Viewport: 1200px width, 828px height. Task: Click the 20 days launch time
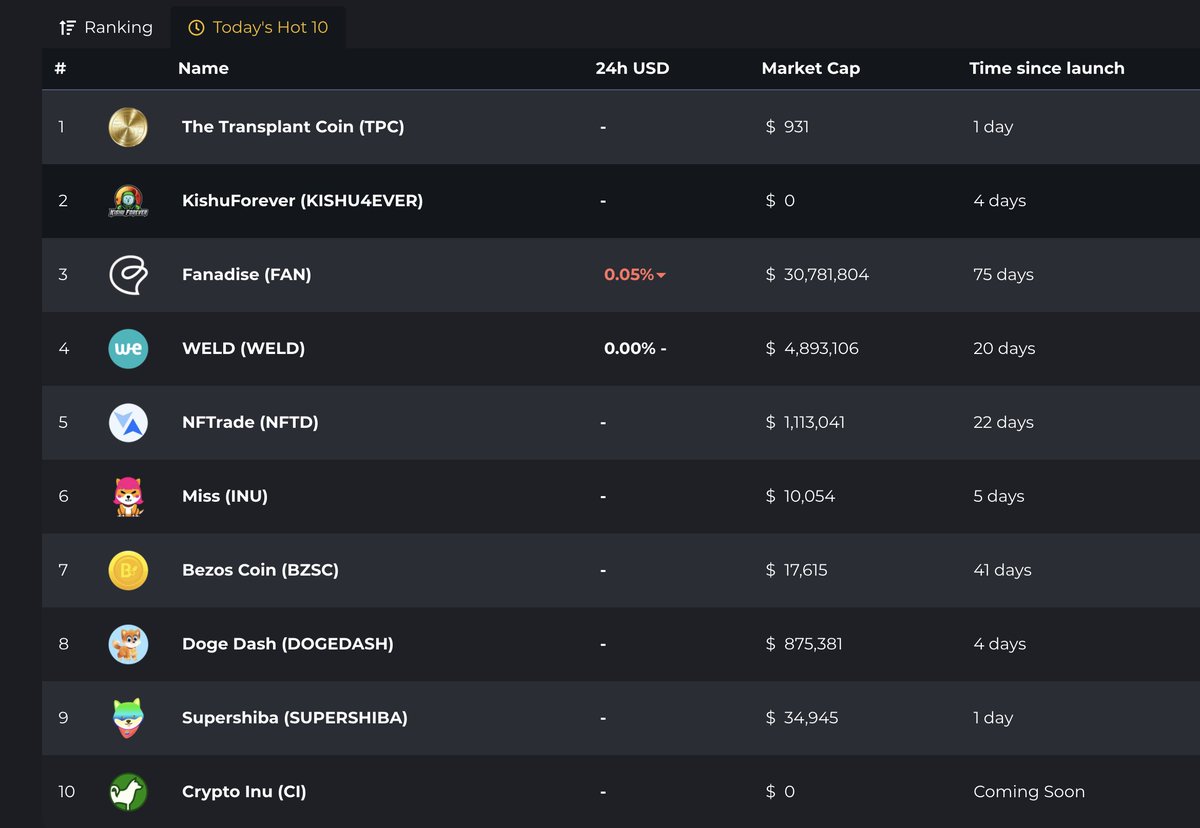[x=1004, y=349]
